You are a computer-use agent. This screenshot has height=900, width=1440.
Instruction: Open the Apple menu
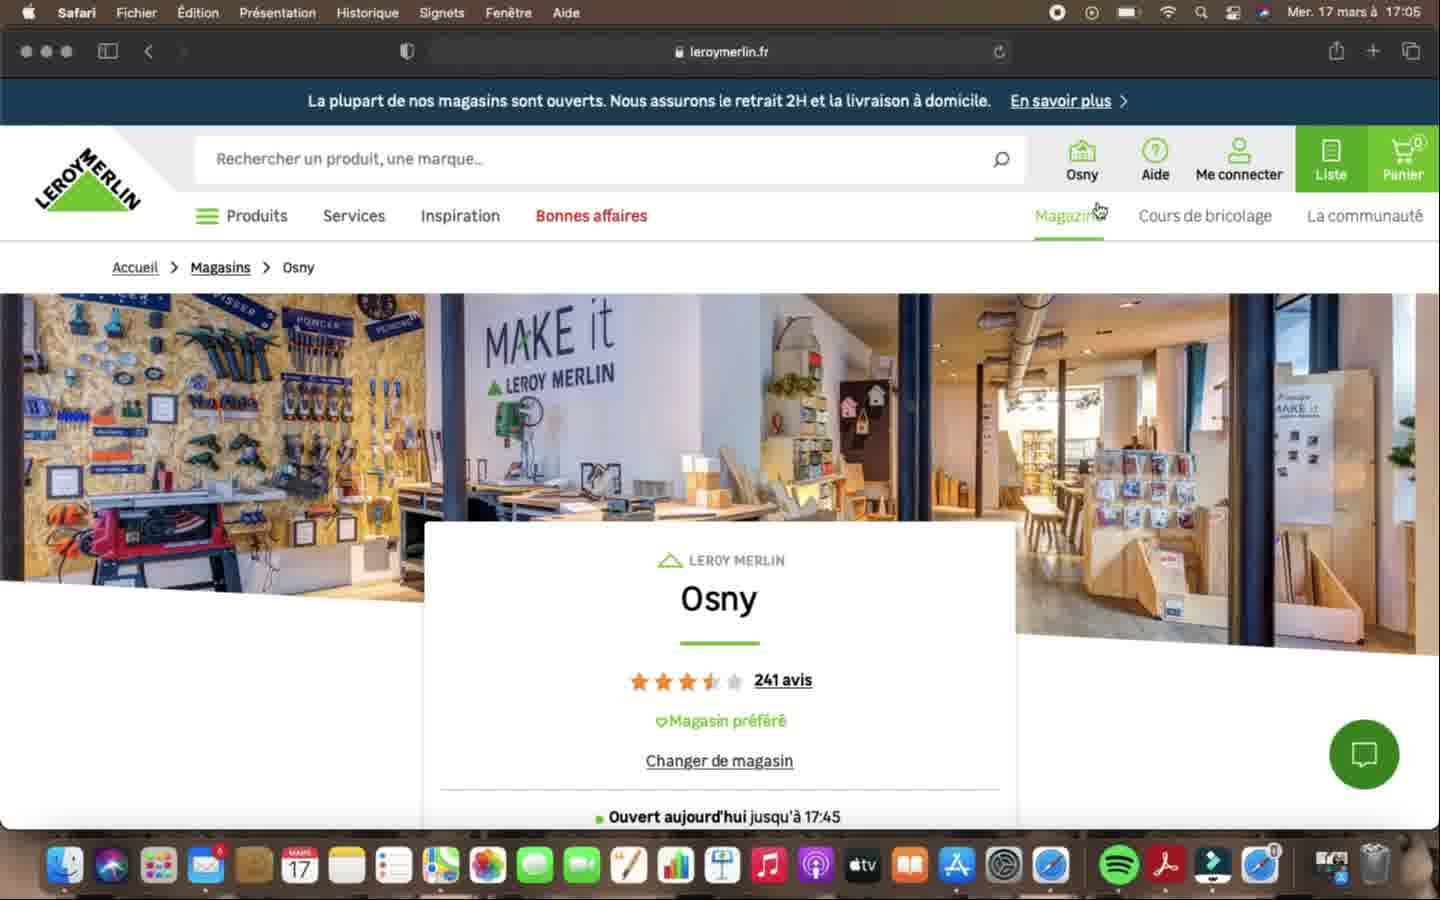(28, 12)
